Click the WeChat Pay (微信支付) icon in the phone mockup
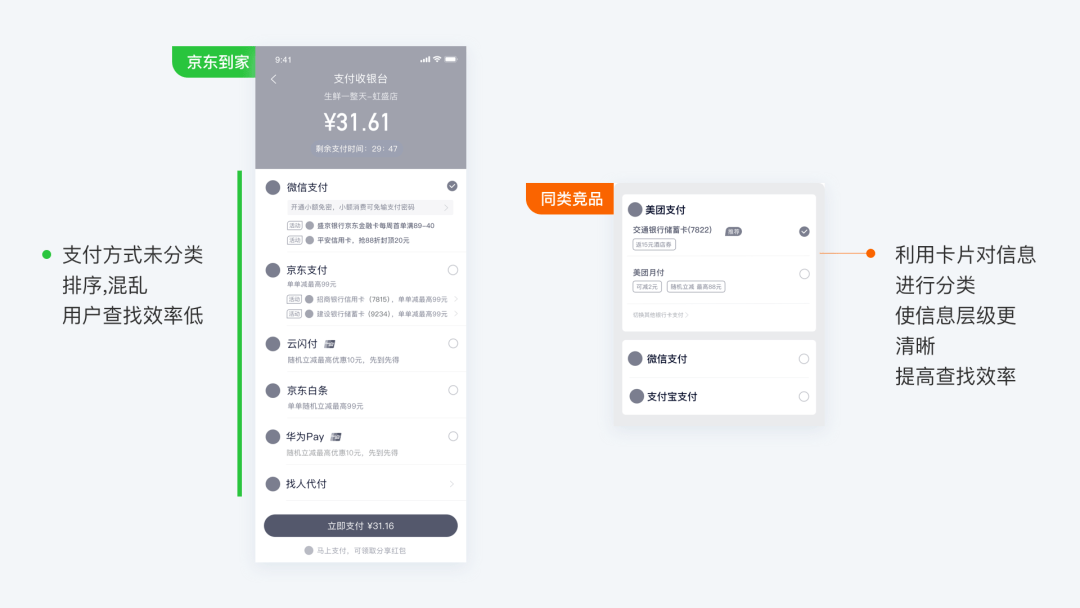Image resolution: width=1080 pixels, height=608 pixels. pos(273,187)
